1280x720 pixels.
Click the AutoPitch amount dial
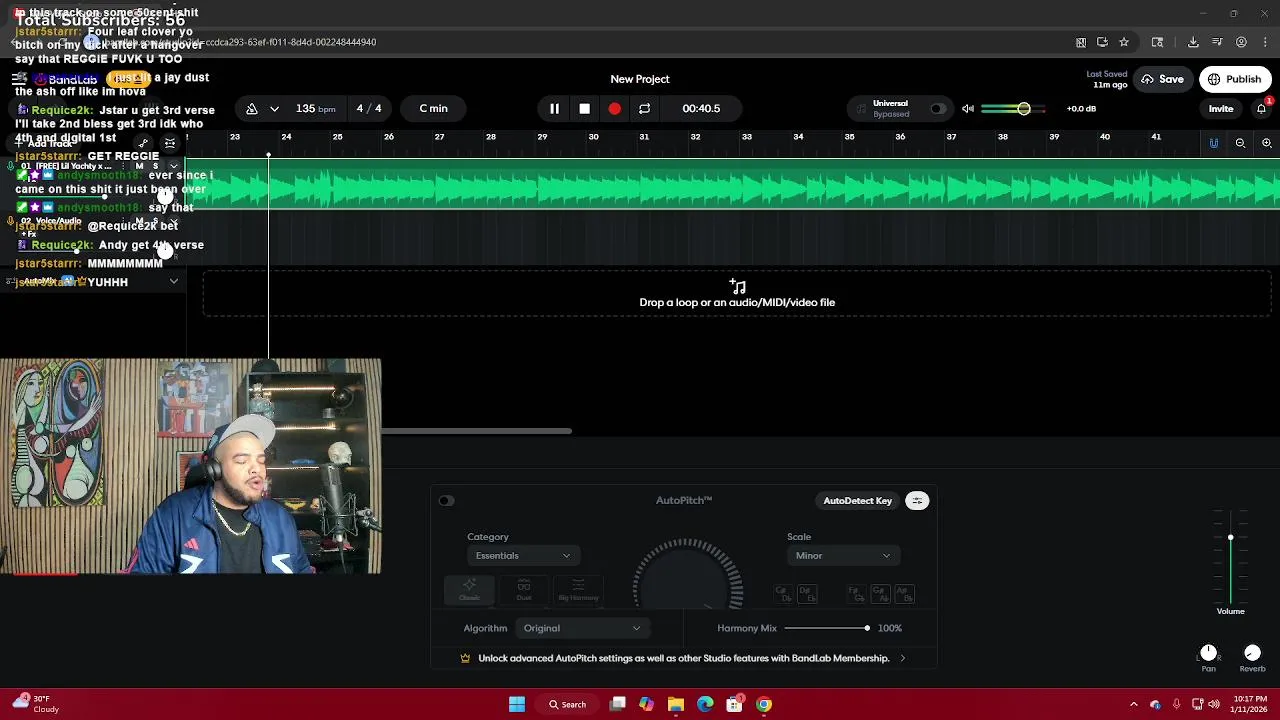pos(688,574)
